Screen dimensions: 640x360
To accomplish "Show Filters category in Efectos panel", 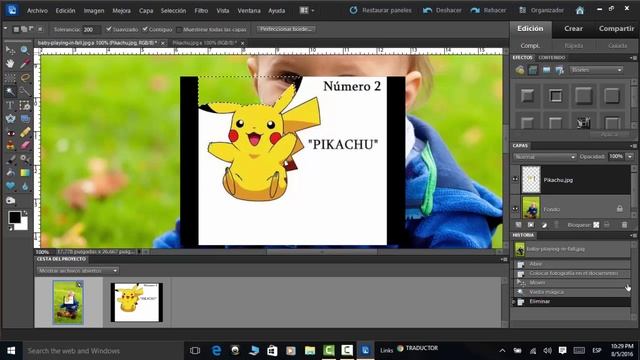I will tap(520, 70).
